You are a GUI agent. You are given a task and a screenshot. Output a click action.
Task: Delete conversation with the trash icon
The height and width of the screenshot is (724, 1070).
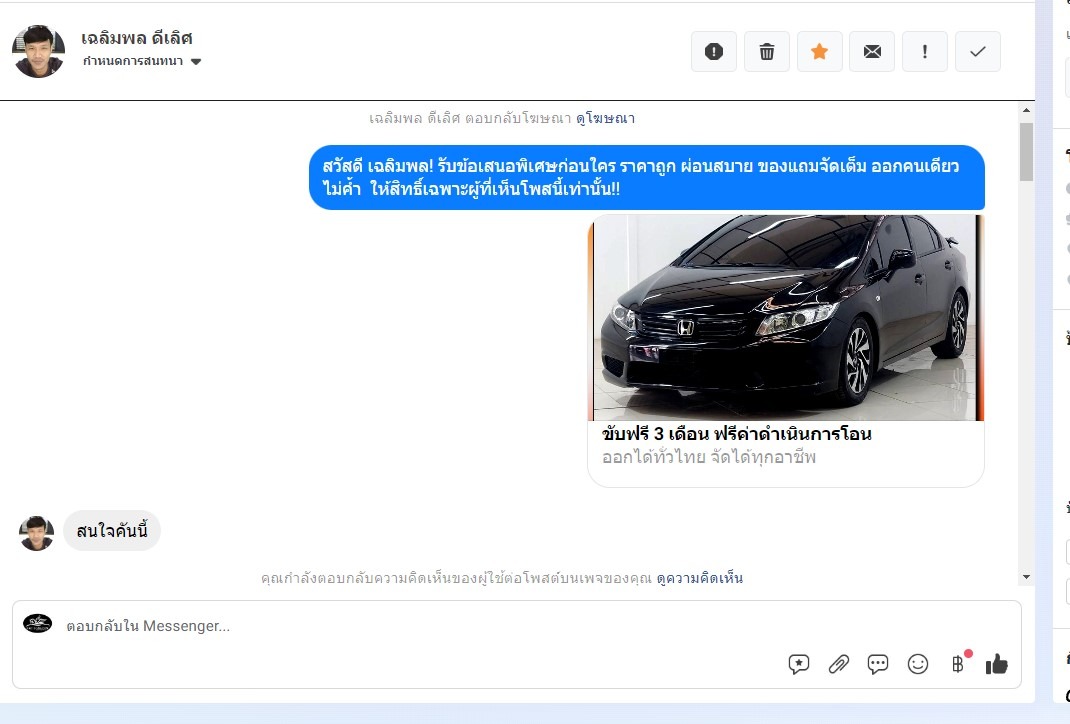click(767, 51)
